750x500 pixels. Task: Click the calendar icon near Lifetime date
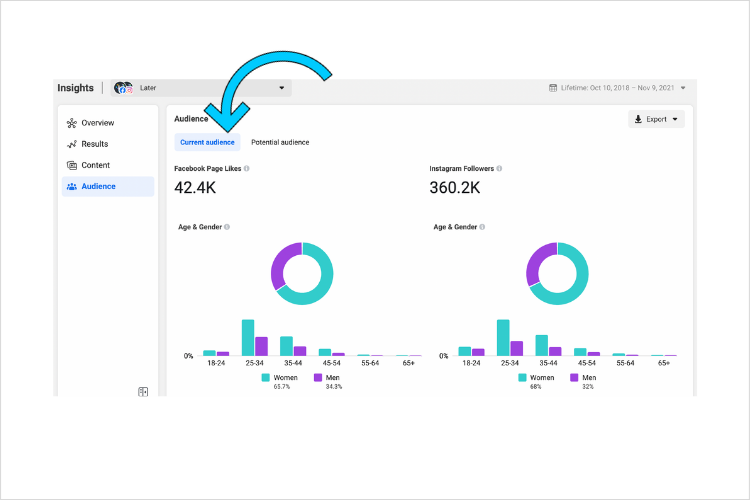(553, 88)
